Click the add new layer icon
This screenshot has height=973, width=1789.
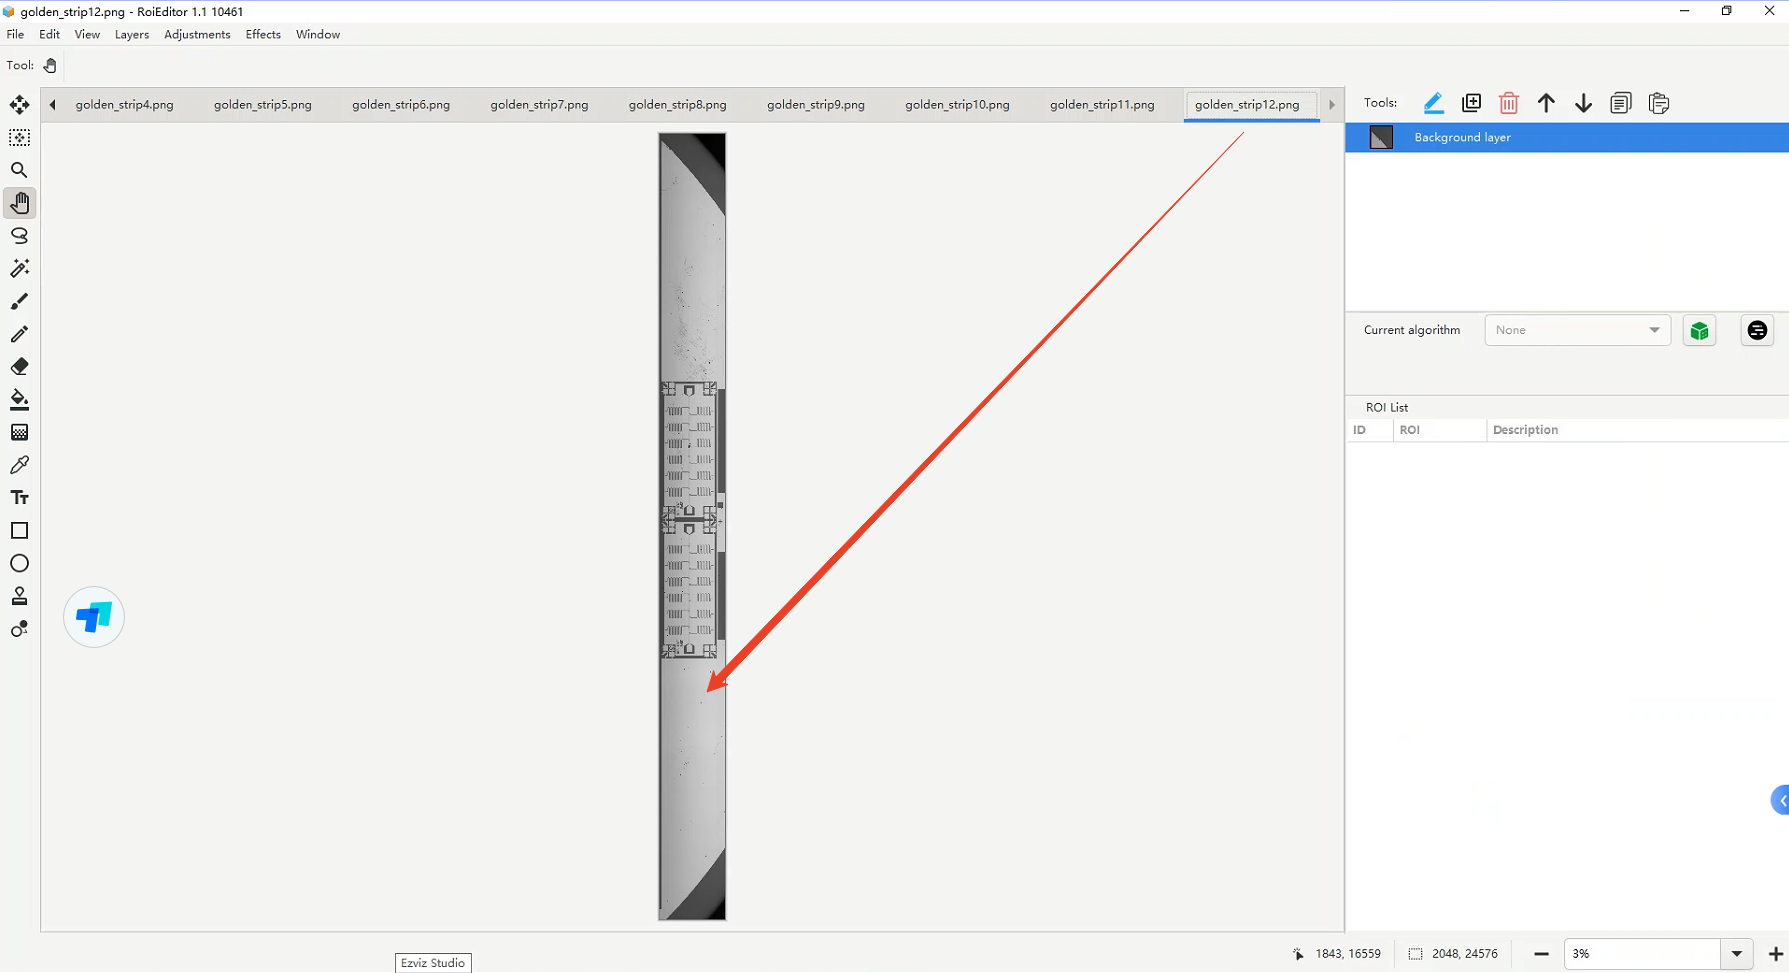(x=1471, y=103)
